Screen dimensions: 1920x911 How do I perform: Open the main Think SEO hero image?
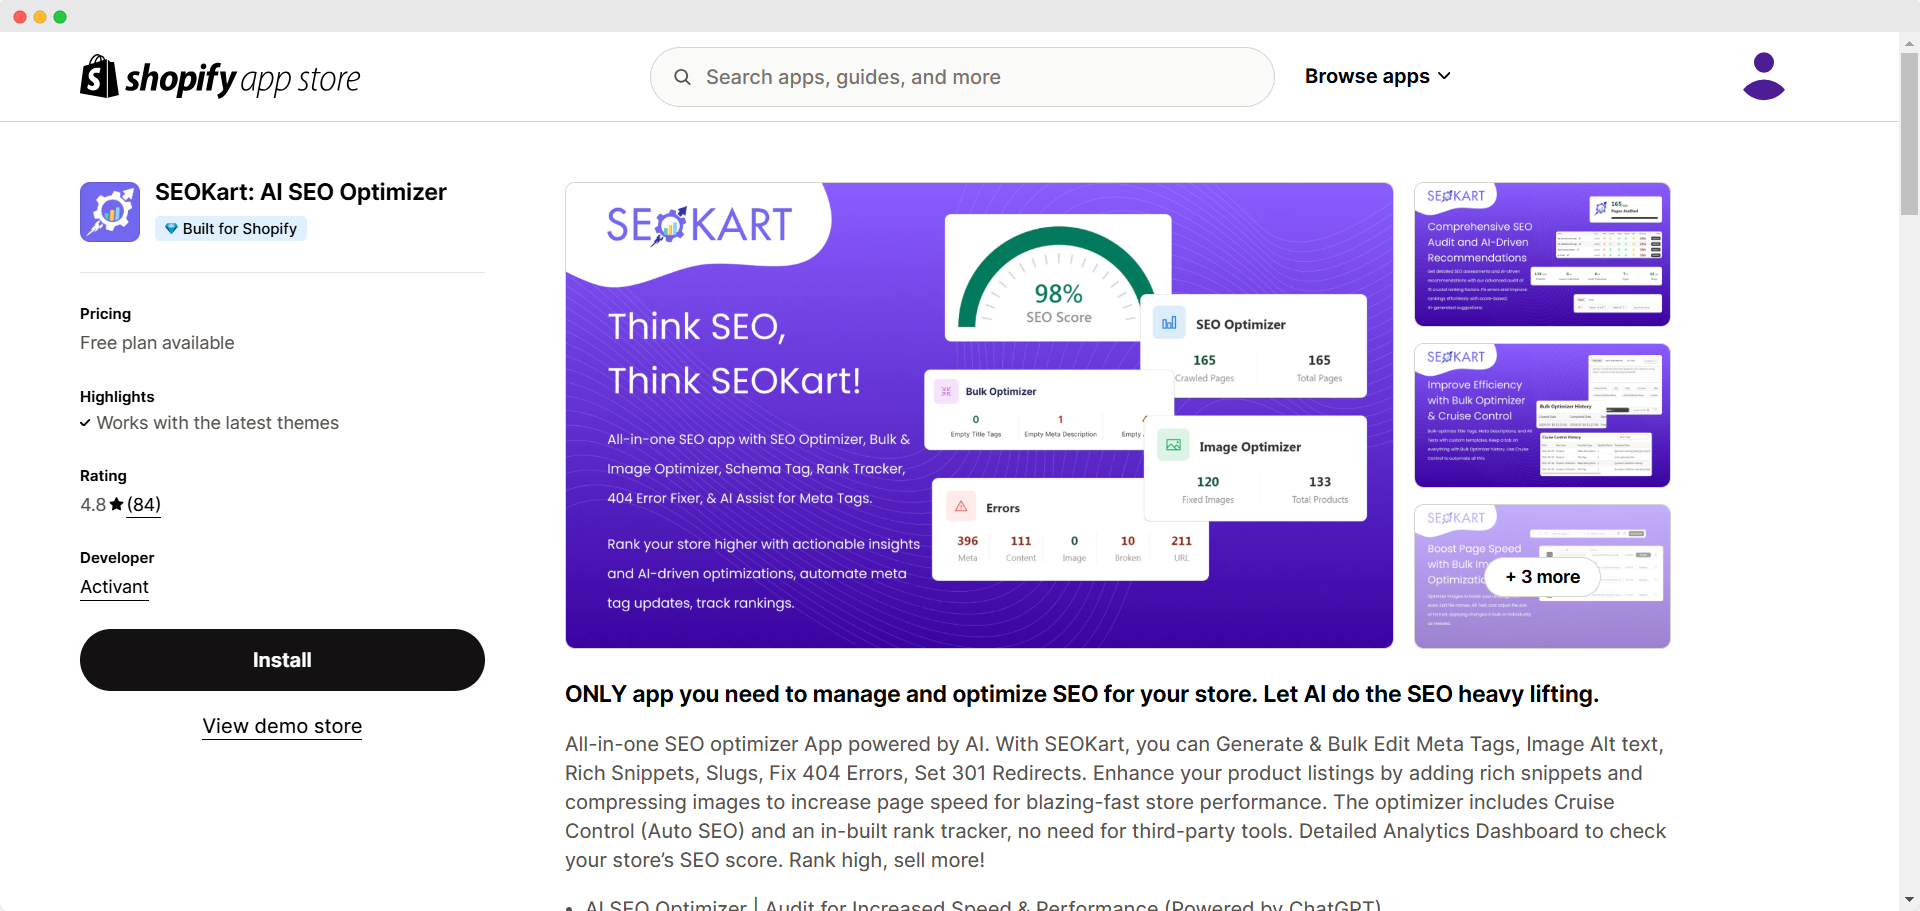pos(979,415)
